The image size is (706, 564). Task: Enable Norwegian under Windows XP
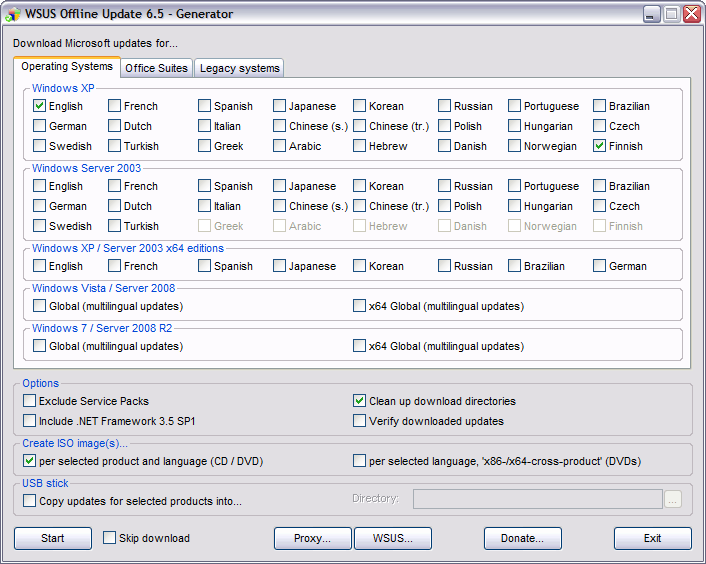(514, 146)
